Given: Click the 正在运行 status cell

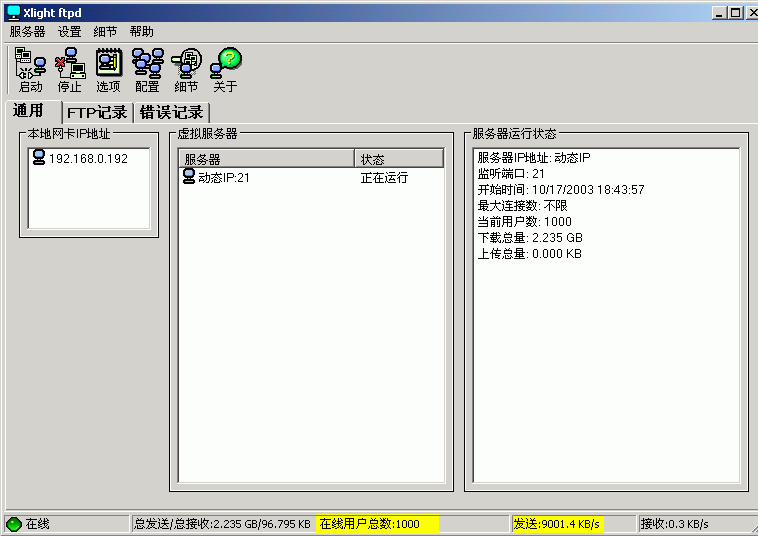Looking at the screenshot, I should click(x=384, y=177).
